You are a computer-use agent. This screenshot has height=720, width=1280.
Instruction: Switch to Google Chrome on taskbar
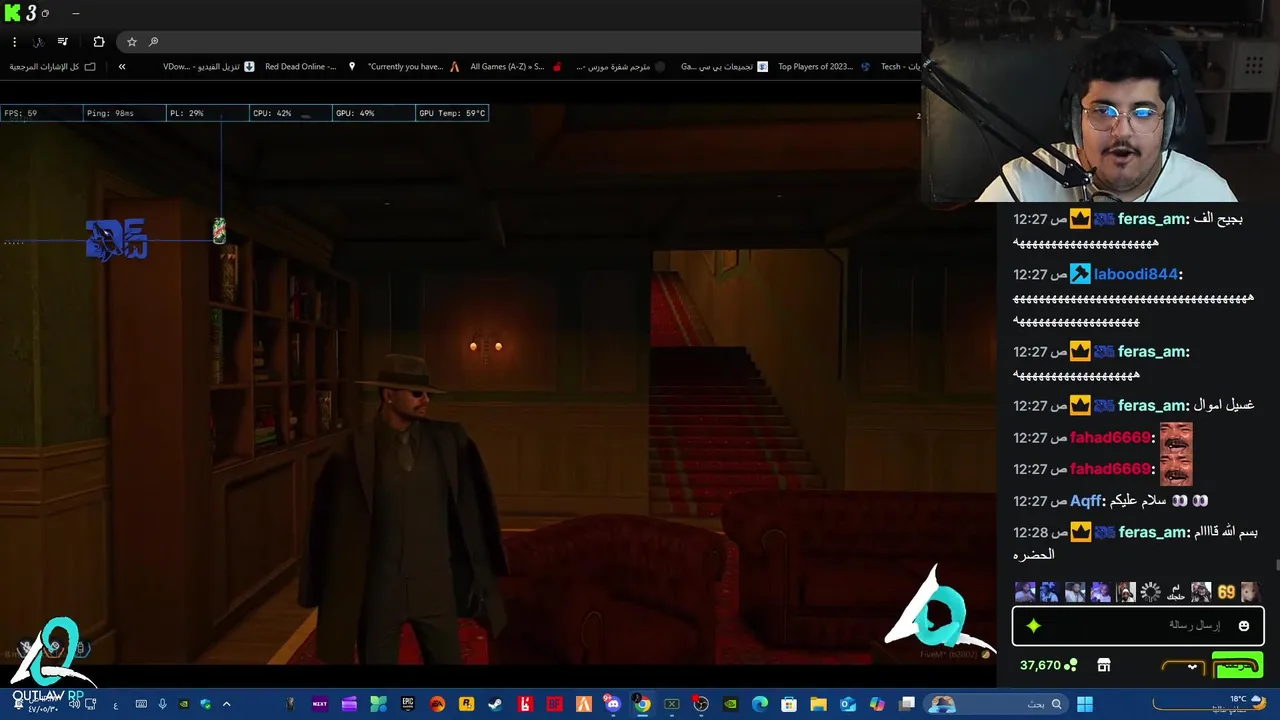click(x=642, y=704)
